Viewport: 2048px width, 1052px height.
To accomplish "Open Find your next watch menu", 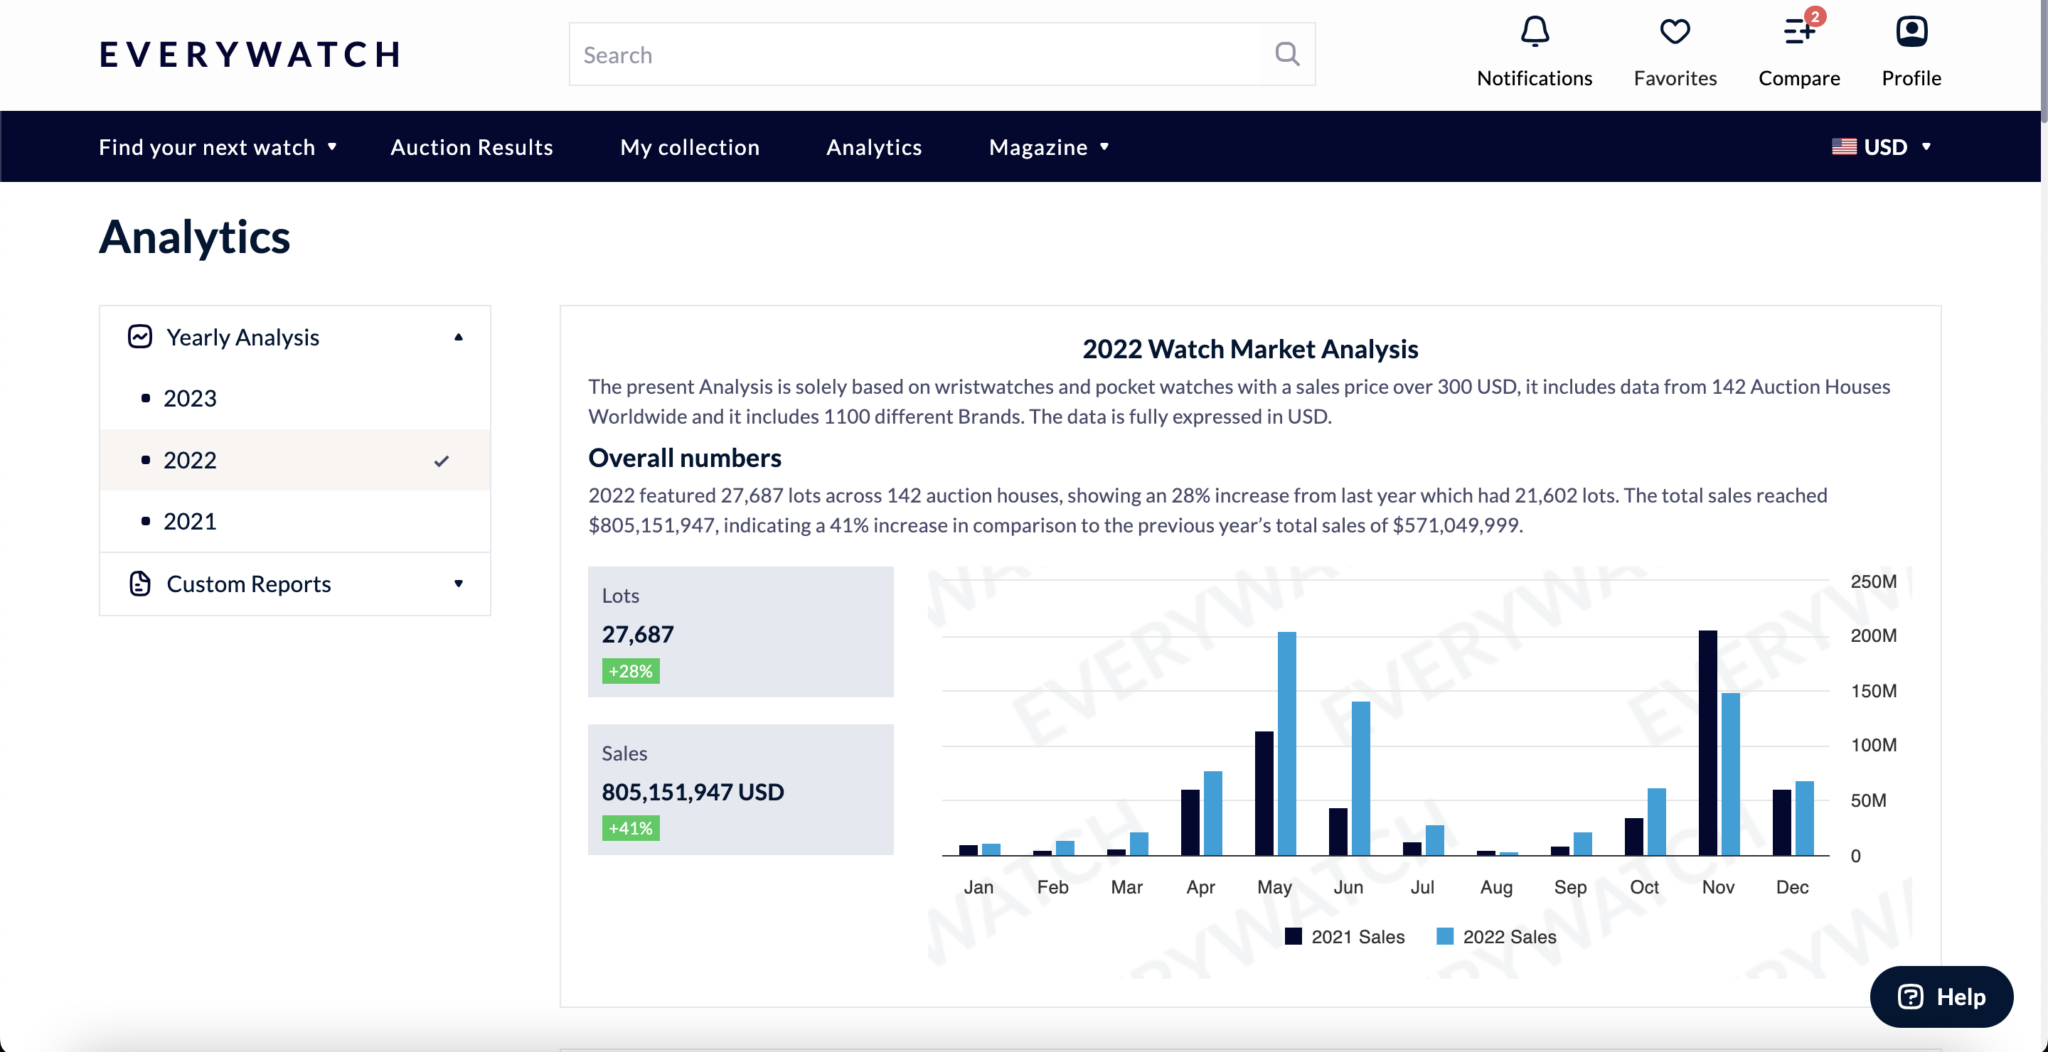I will 217,147.
